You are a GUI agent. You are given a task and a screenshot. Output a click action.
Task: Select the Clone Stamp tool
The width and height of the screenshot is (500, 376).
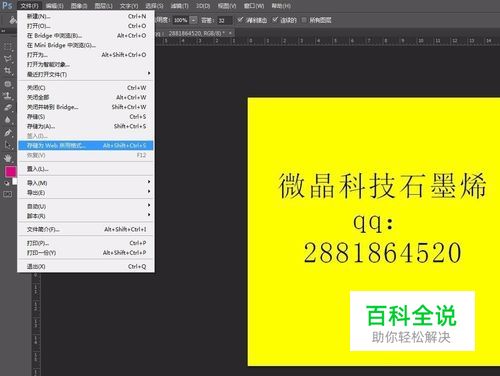pyautogui.click(x=8, y=95)
